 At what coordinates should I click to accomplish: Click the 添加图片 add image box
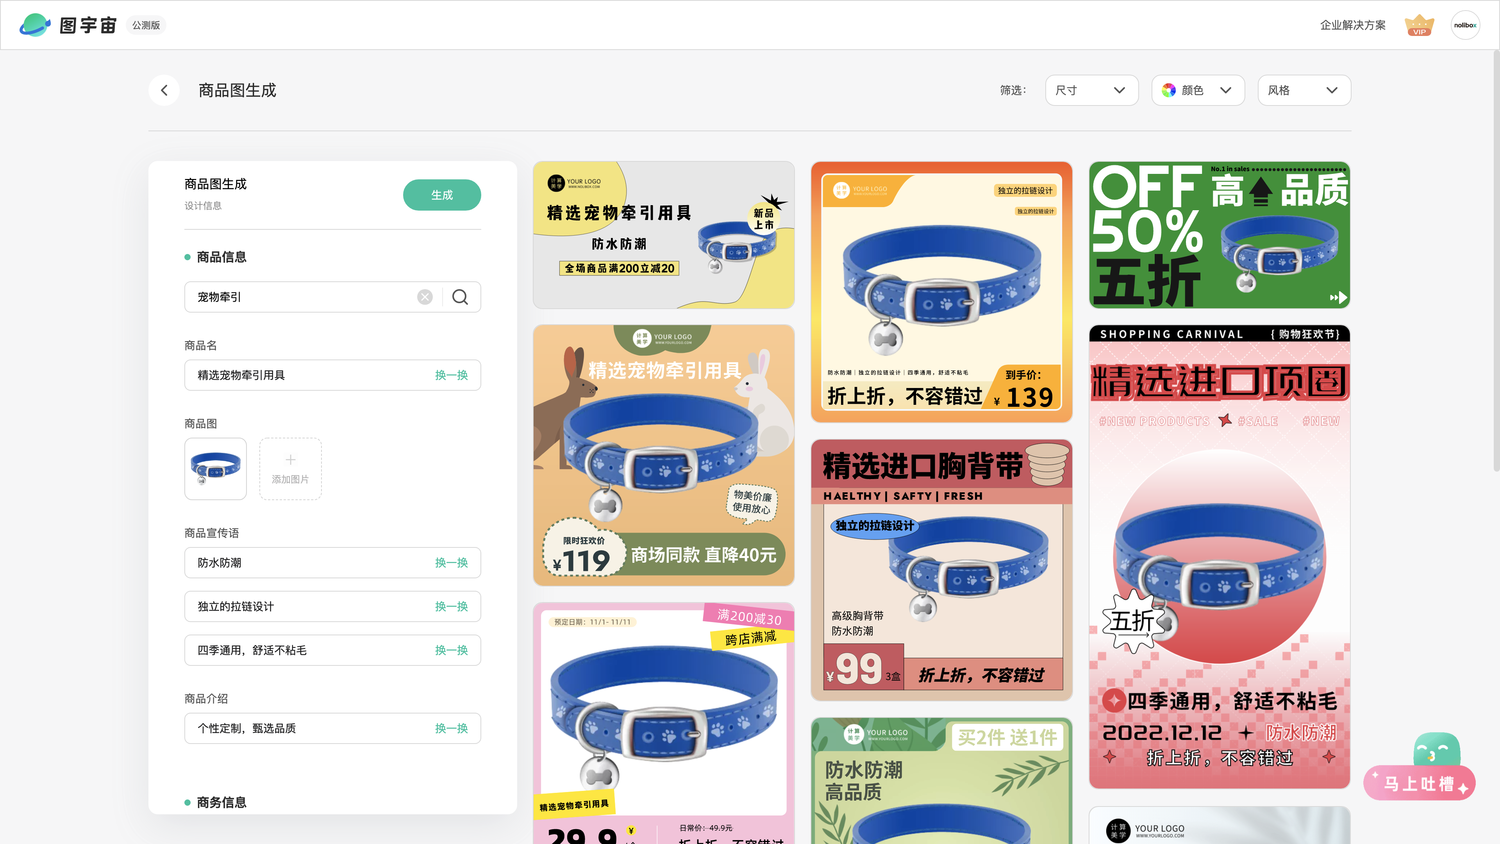tap(290, 469)
